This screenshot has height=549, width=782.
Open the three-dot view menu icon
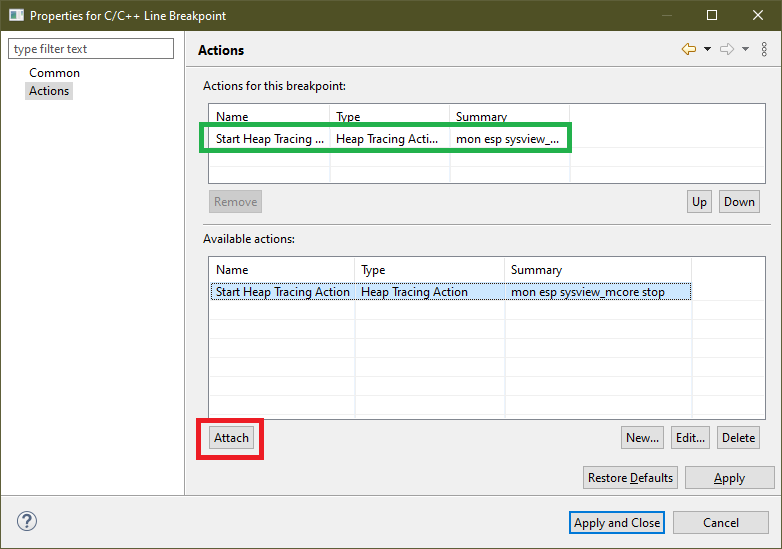(x=765, y=49)
